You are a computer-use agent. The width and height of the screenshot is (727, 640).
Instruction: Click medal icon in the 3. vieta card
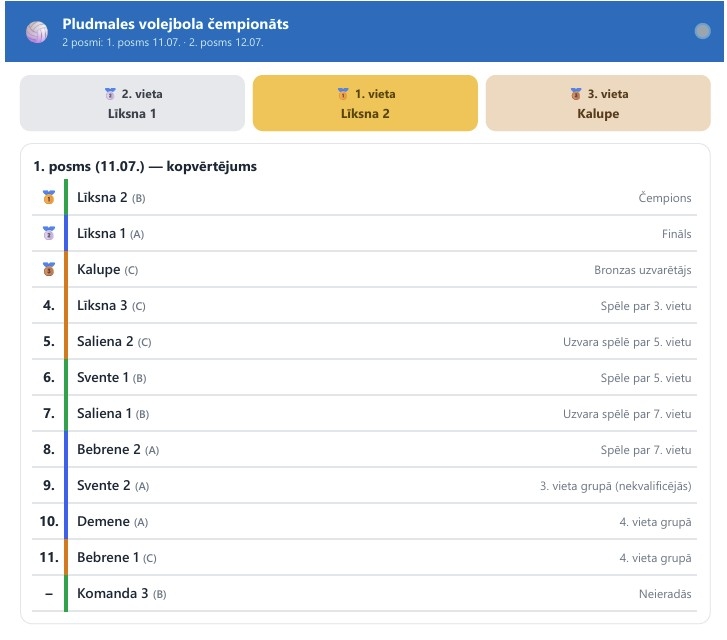tap(576, 94)
